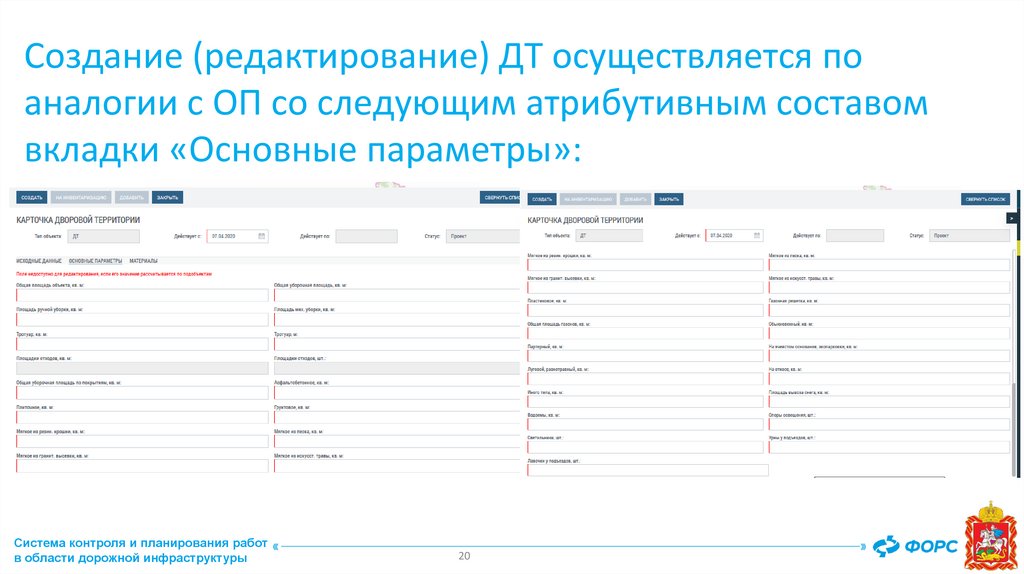Click ЗАКРЫТЬ button in the left screenshot
Screen dimensions: 1024x574
point(167,197)
